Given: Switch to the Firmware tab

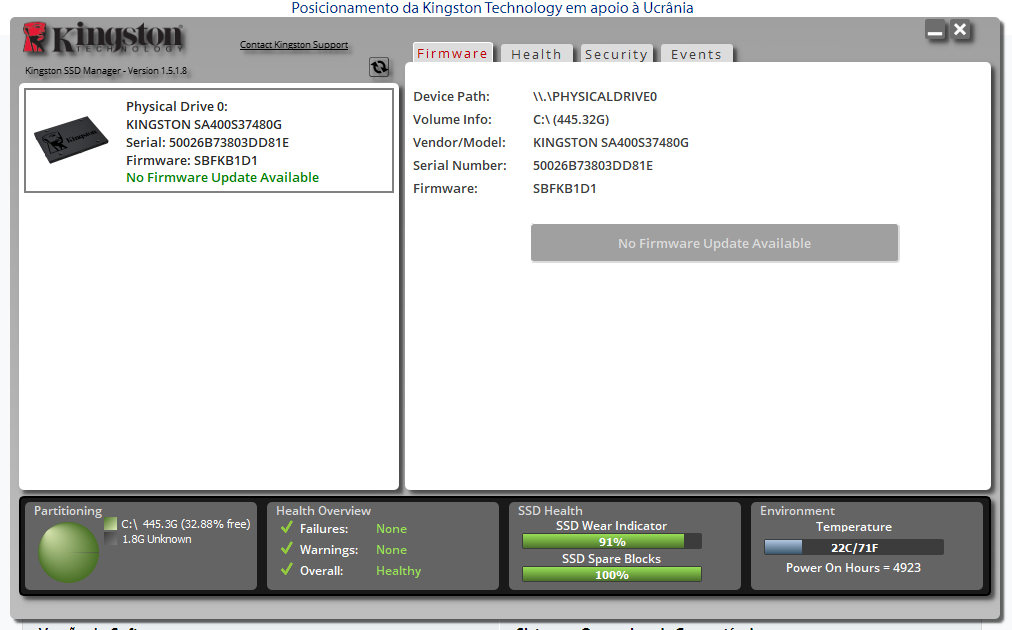Looking at the screenshot, I should 452,54.
